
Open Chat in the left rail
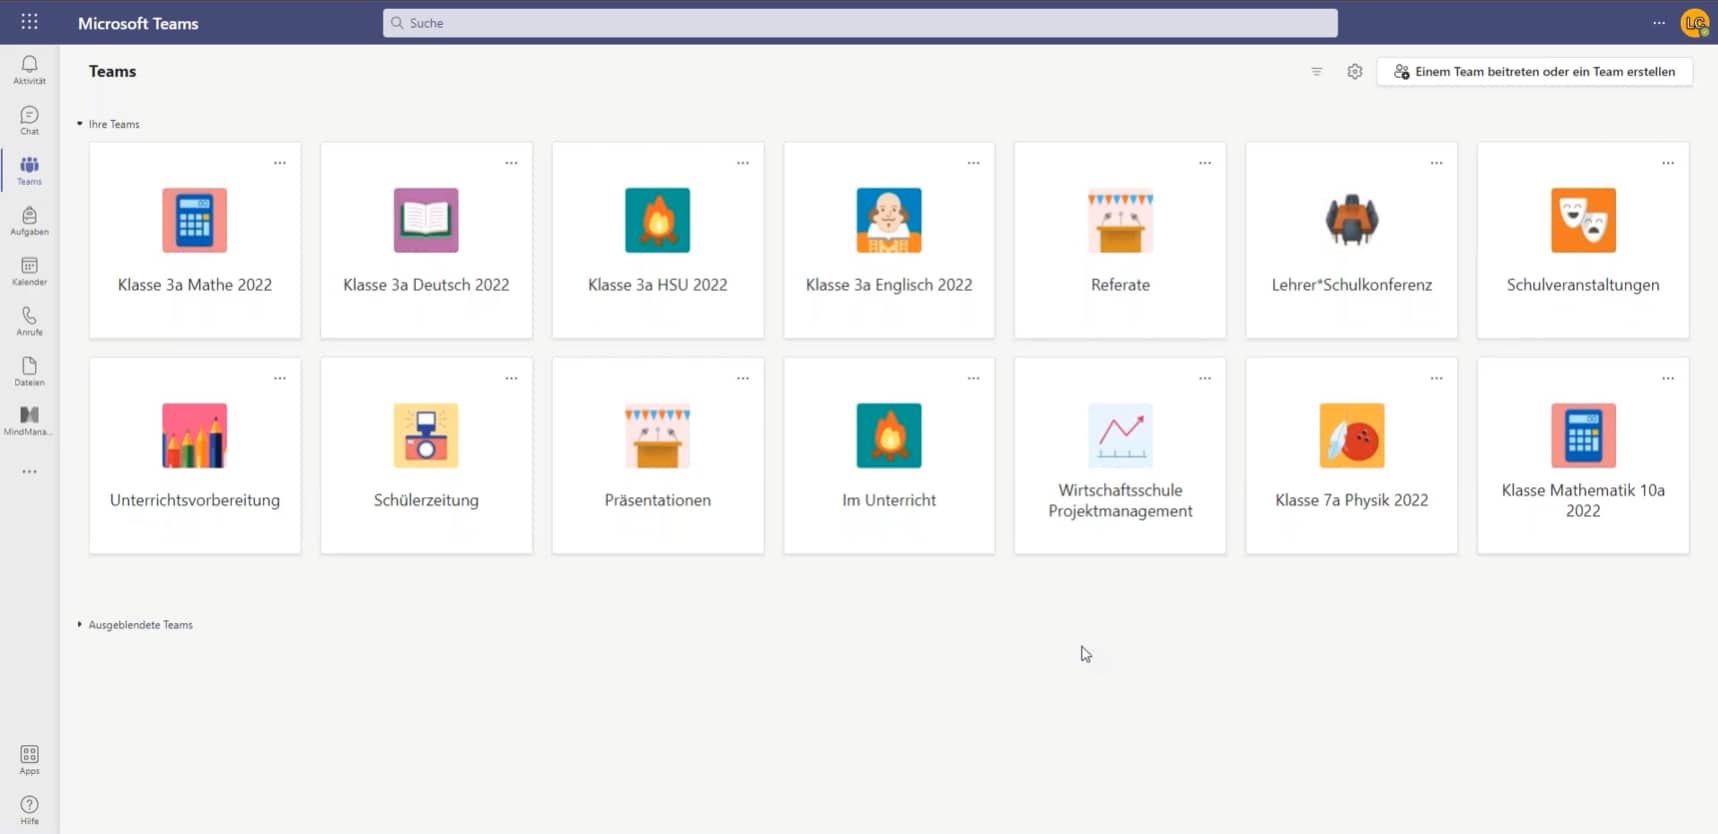[29, 120]
